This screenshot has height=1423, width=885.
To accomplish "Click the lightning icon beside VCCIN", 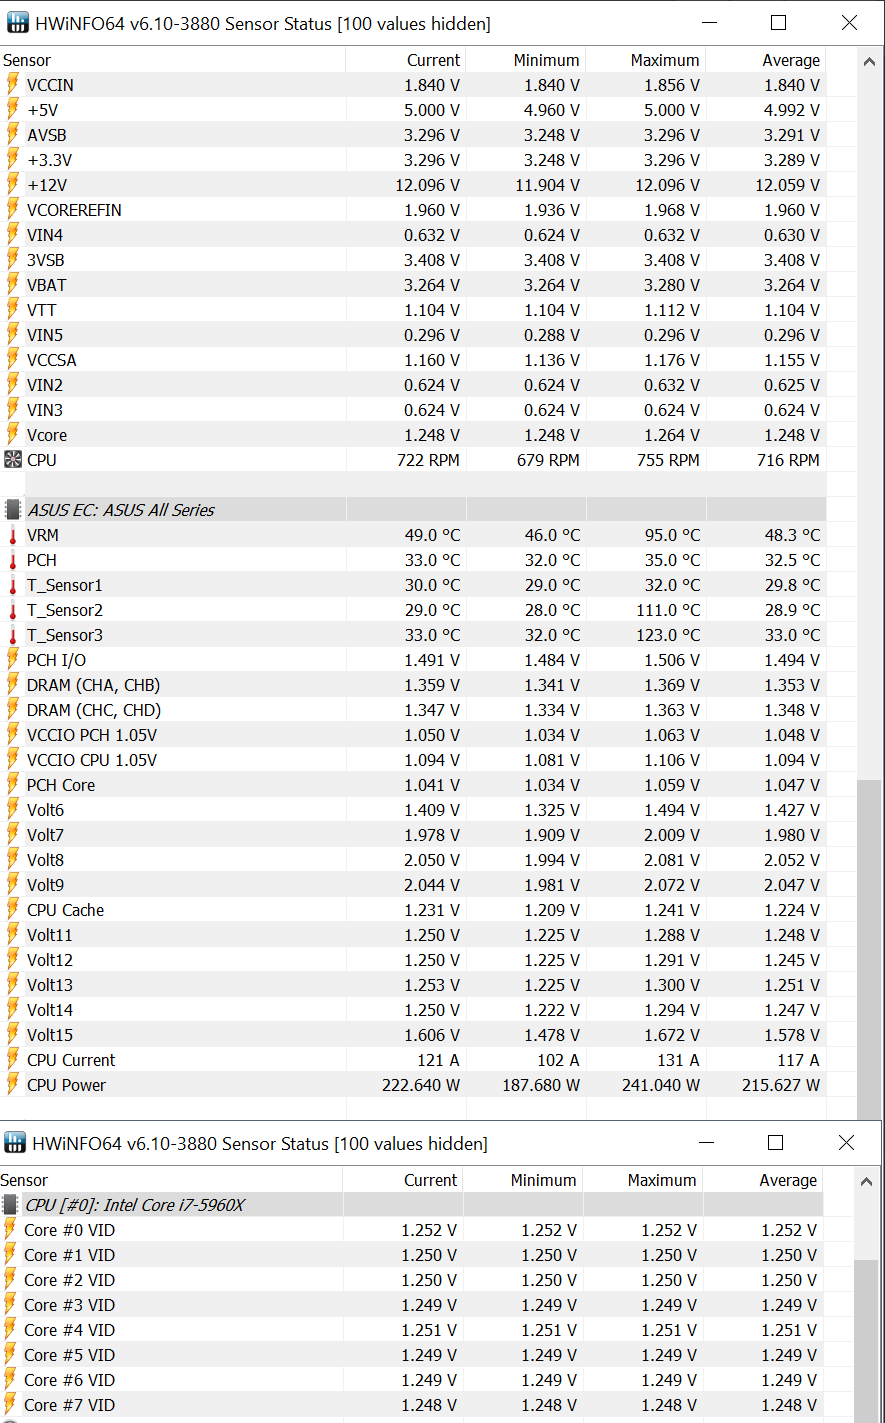I will click(x=13, y=85).
